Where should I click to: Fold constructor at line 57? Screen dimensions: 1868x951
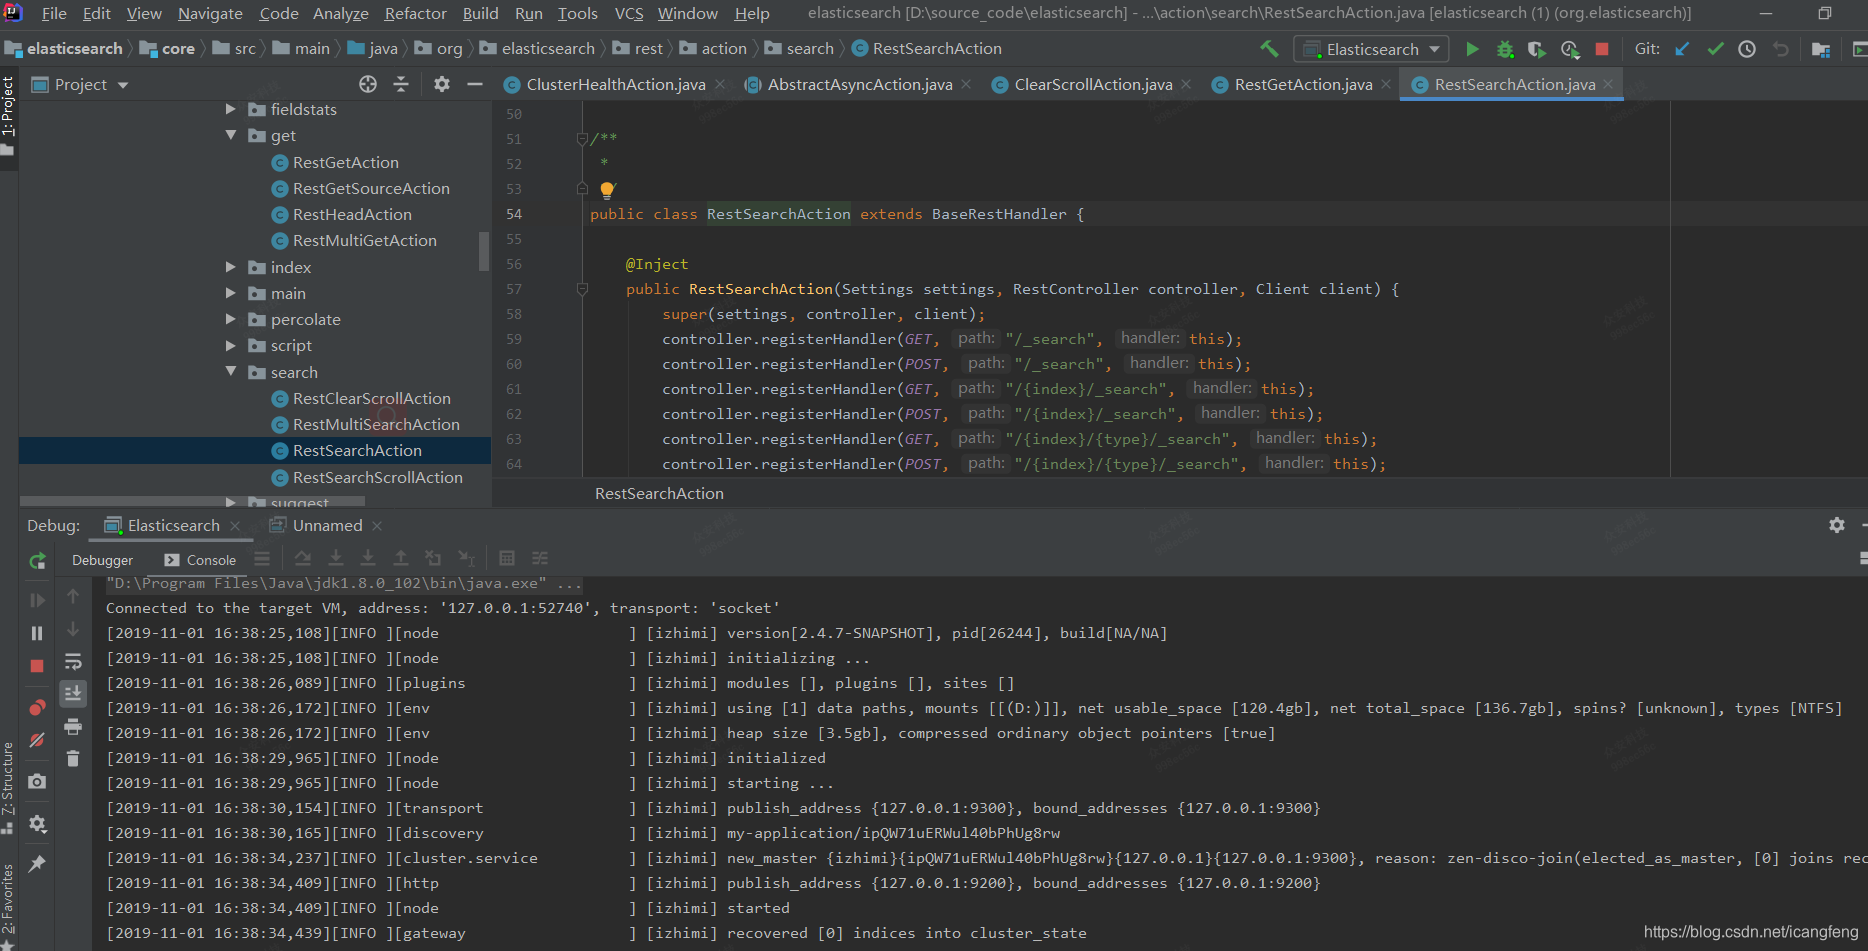point(582,289)
